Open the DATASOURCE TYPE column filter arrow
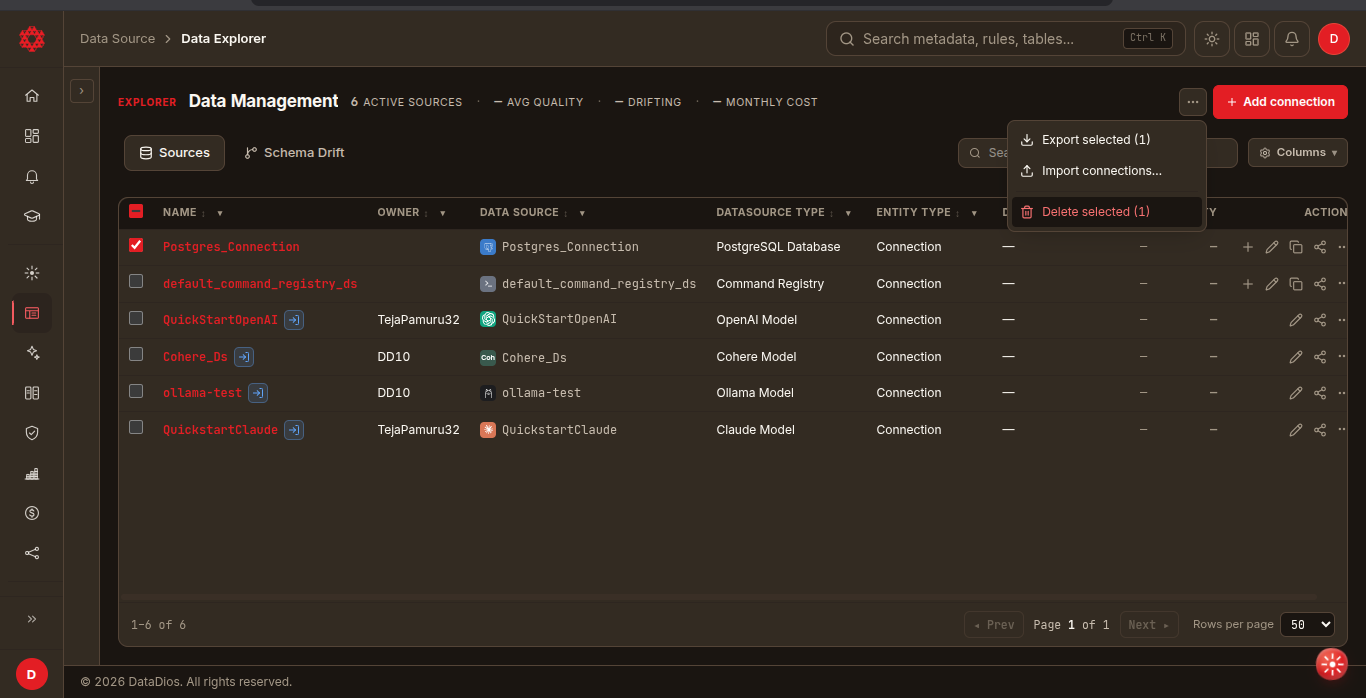Screen dimensions: 1366x698 848,213
